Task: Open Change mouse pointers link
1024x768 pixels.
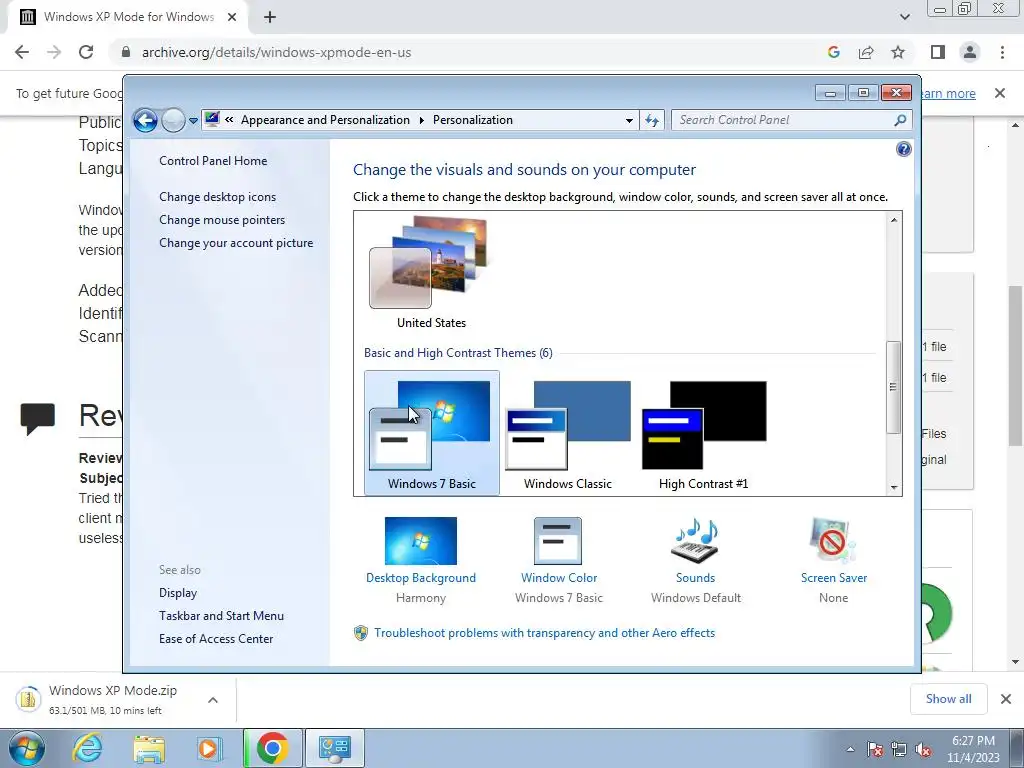Action: tap(222, 220)
